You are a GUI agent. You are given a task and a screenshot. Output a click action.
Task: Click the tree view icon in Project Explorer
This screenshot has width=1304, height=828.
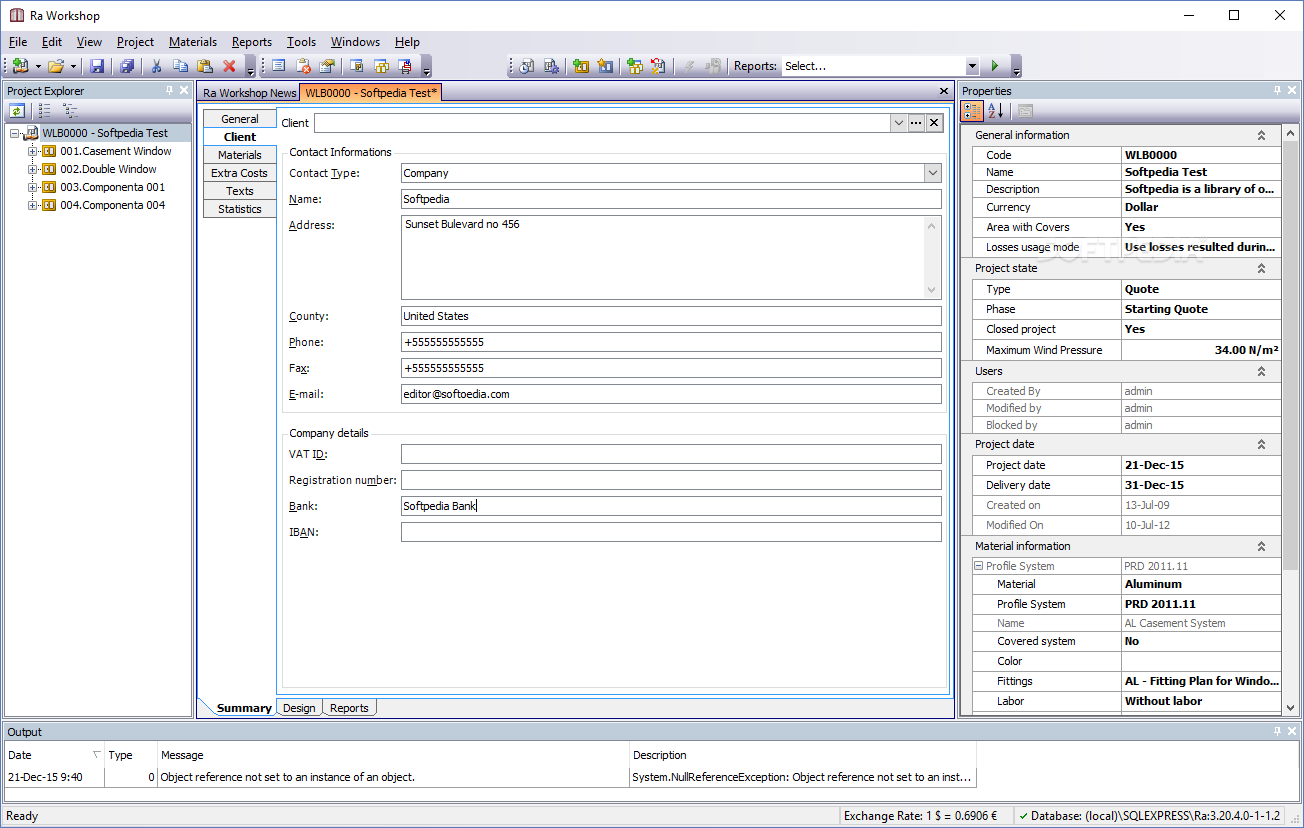tap(70, 111)
